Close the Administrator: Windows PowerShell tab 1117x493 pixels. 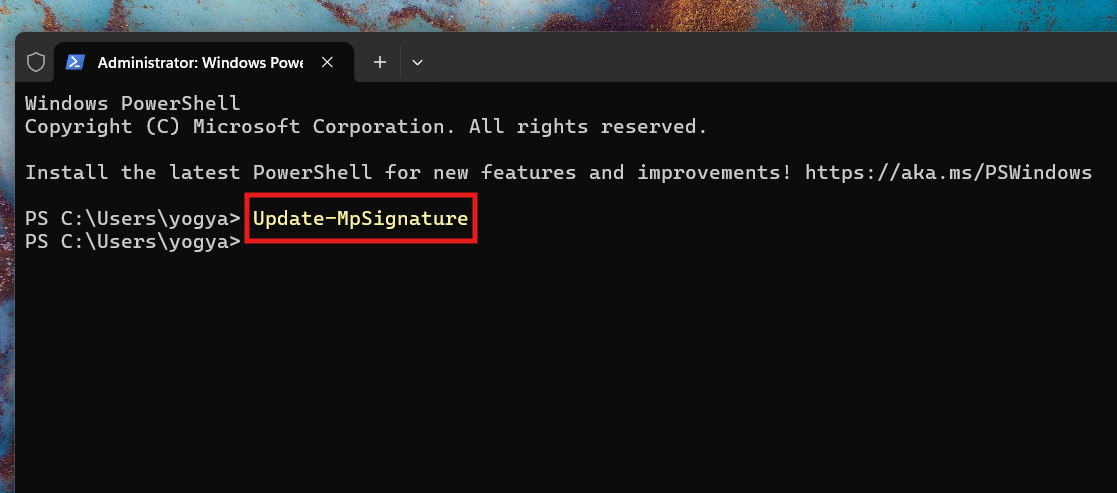tap(327, 63)
